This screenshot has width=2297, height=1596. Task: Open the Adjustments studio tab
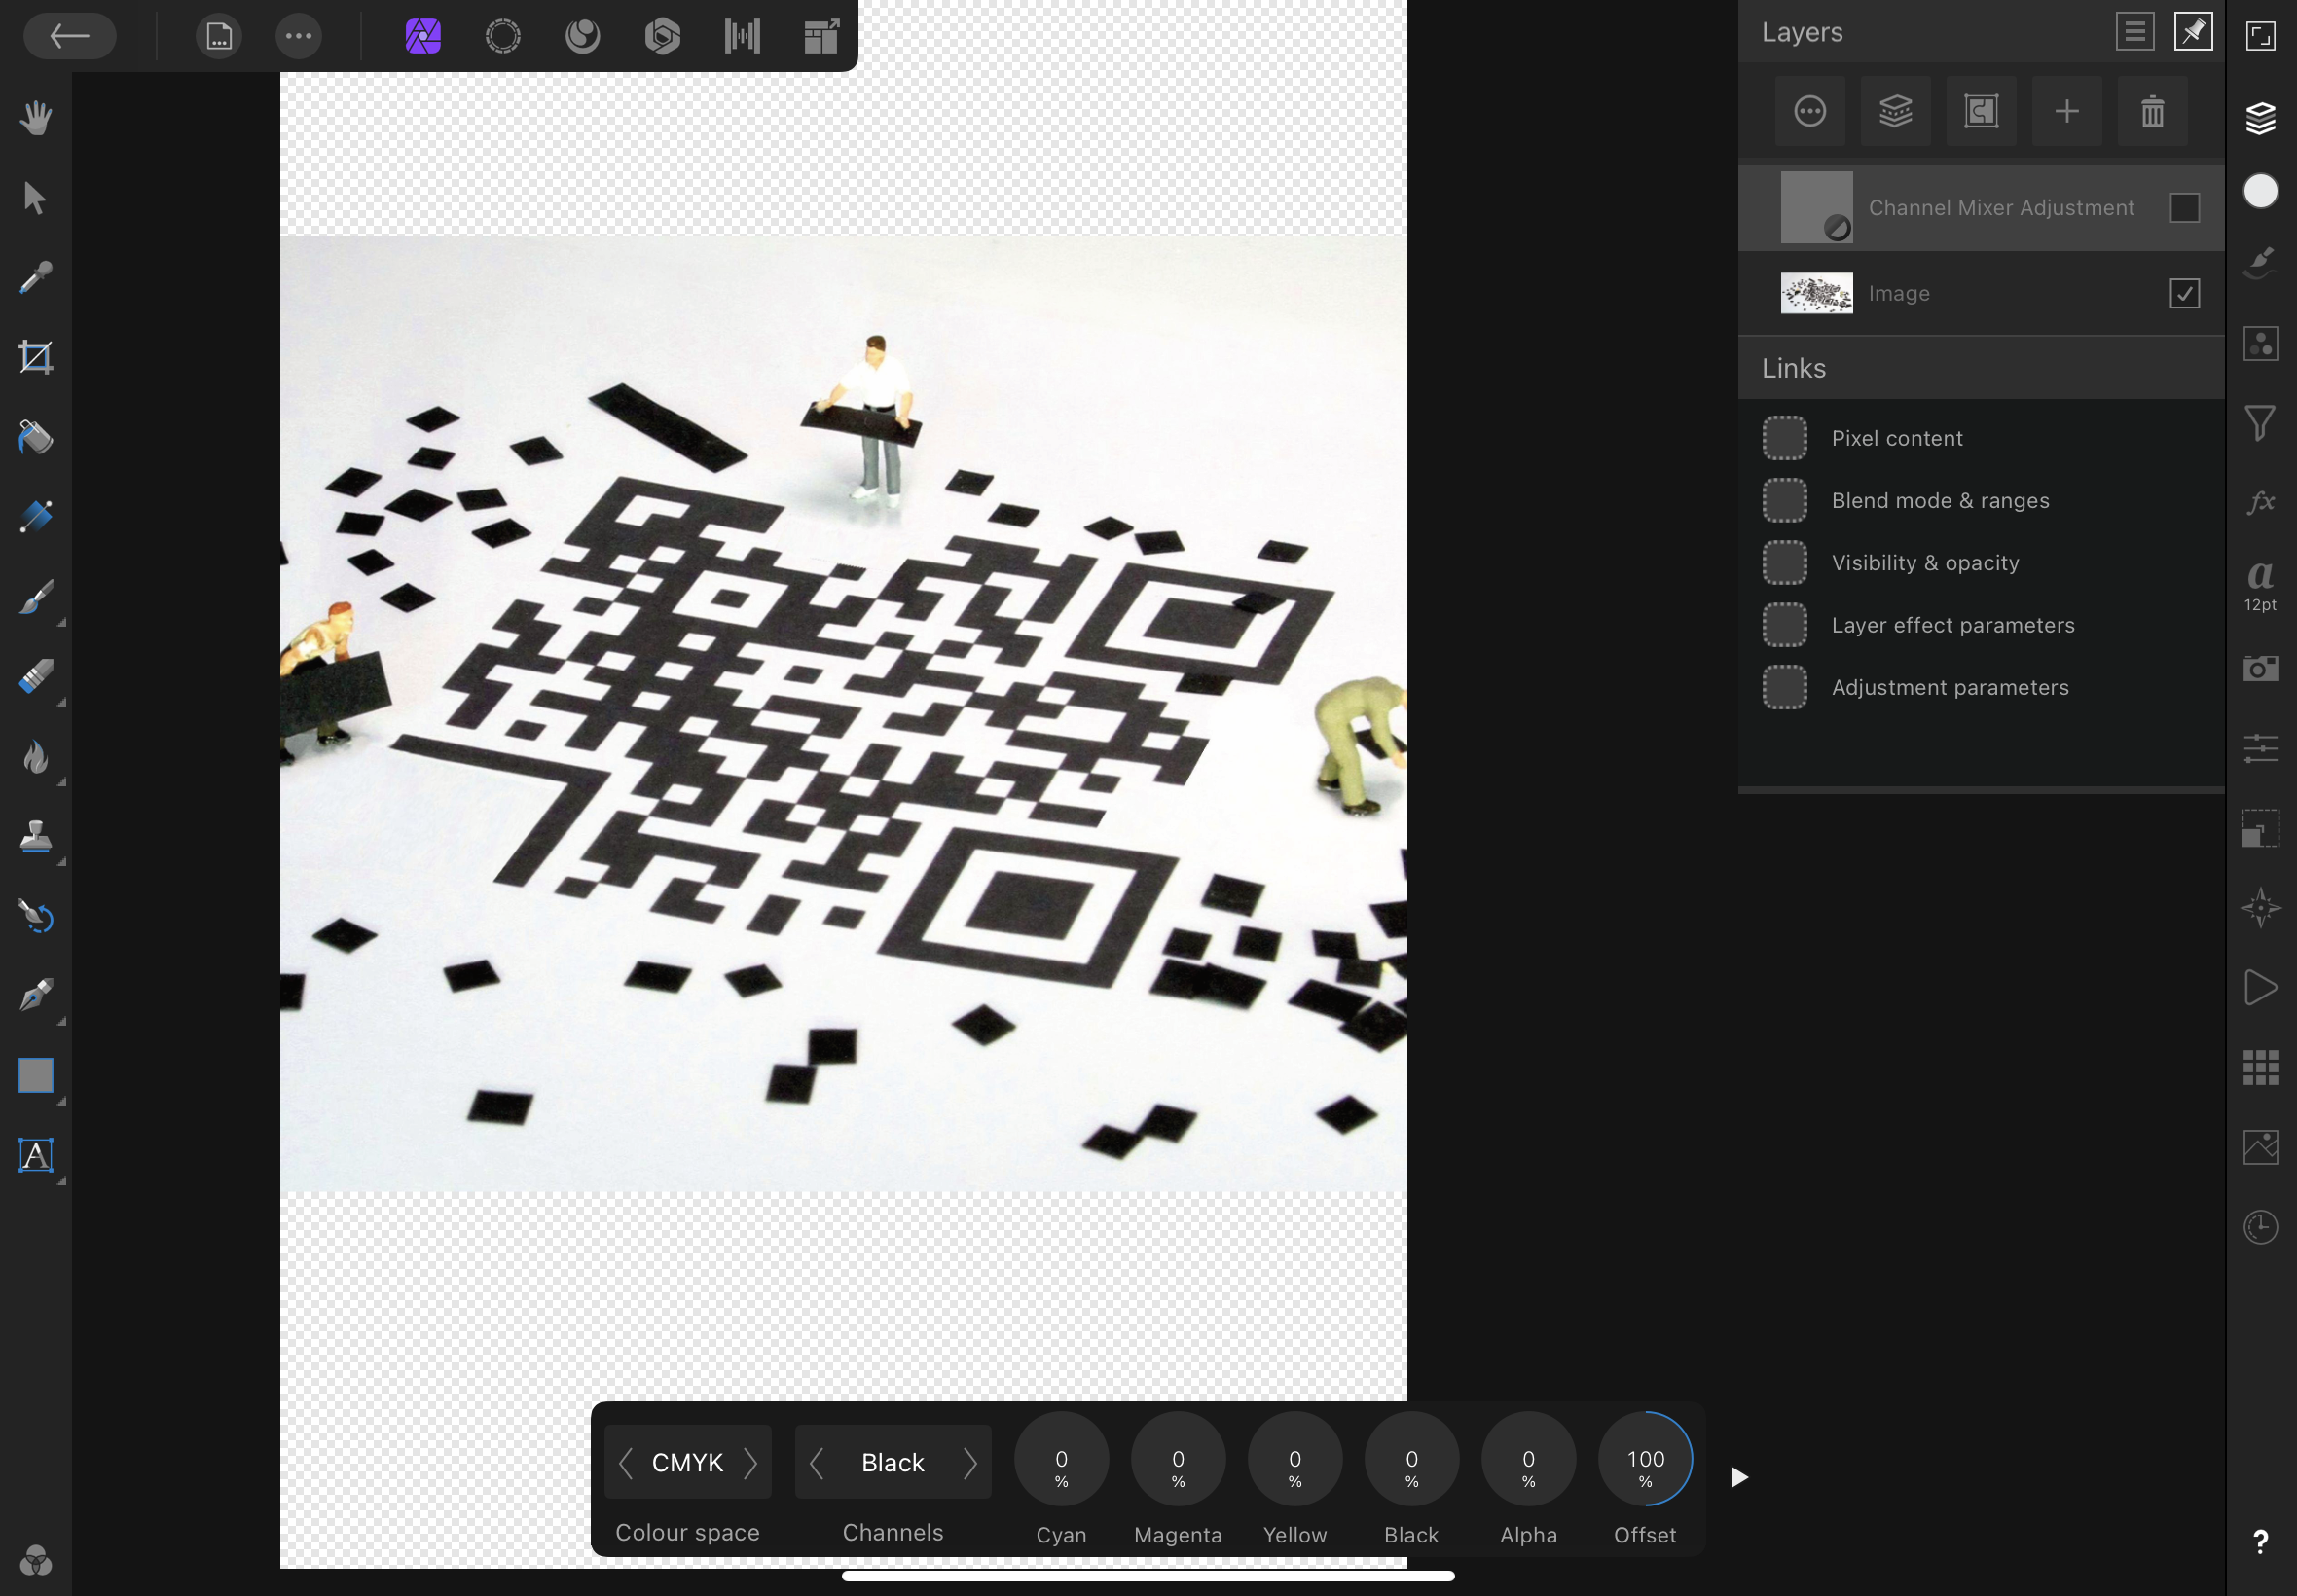[x=2261, y=343]
